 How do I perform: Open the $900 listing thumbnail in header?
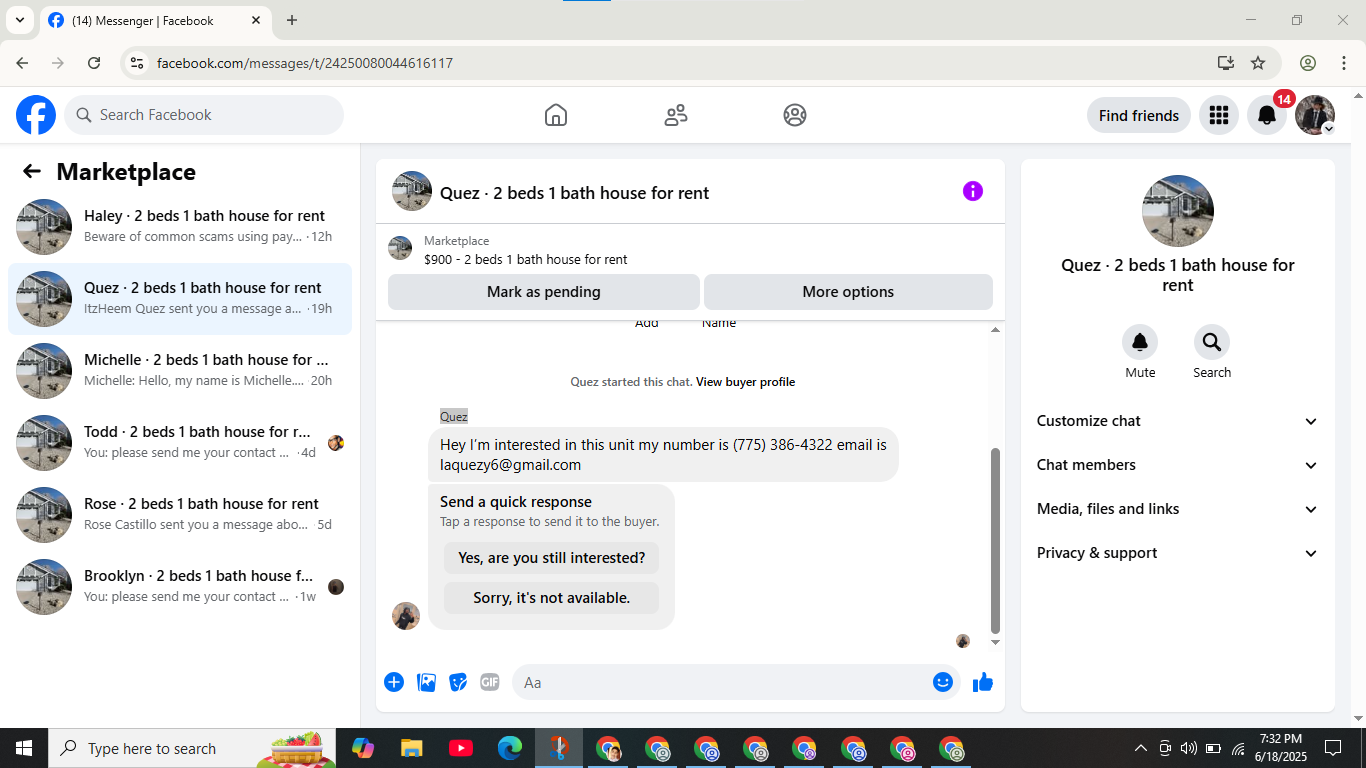(x=400, y=248)
